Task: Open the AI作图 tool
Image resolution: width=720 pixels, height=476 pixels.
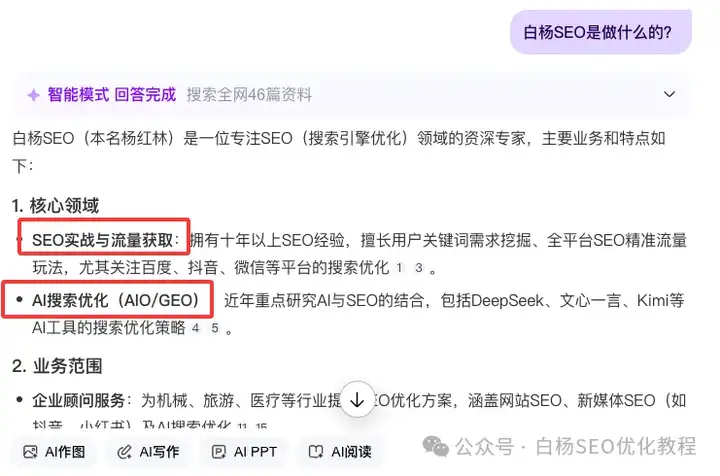Action: point(54,452)
